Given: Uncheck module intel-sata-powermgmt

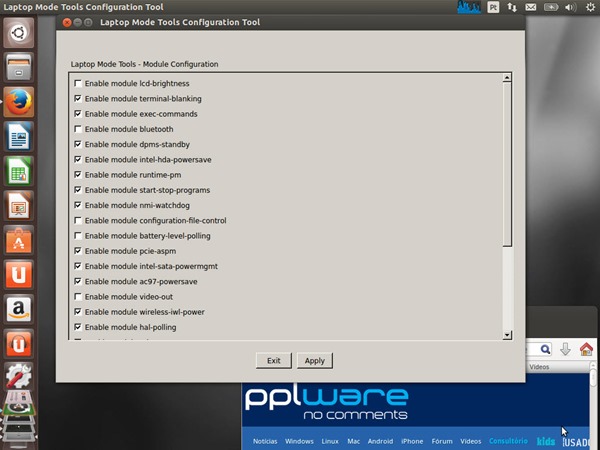Looking at the screenshot, I should coord(78,266).
